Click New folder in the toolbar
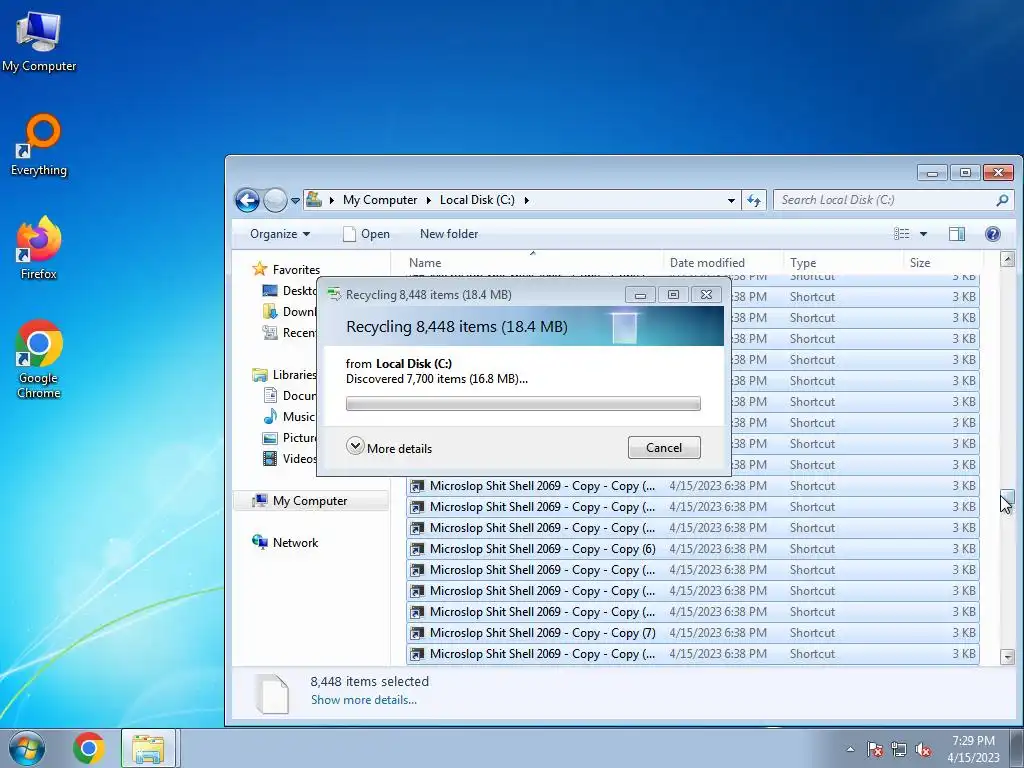Image resolution: width=1024 pixels, height=768 pixels. [x=449, y=234]
